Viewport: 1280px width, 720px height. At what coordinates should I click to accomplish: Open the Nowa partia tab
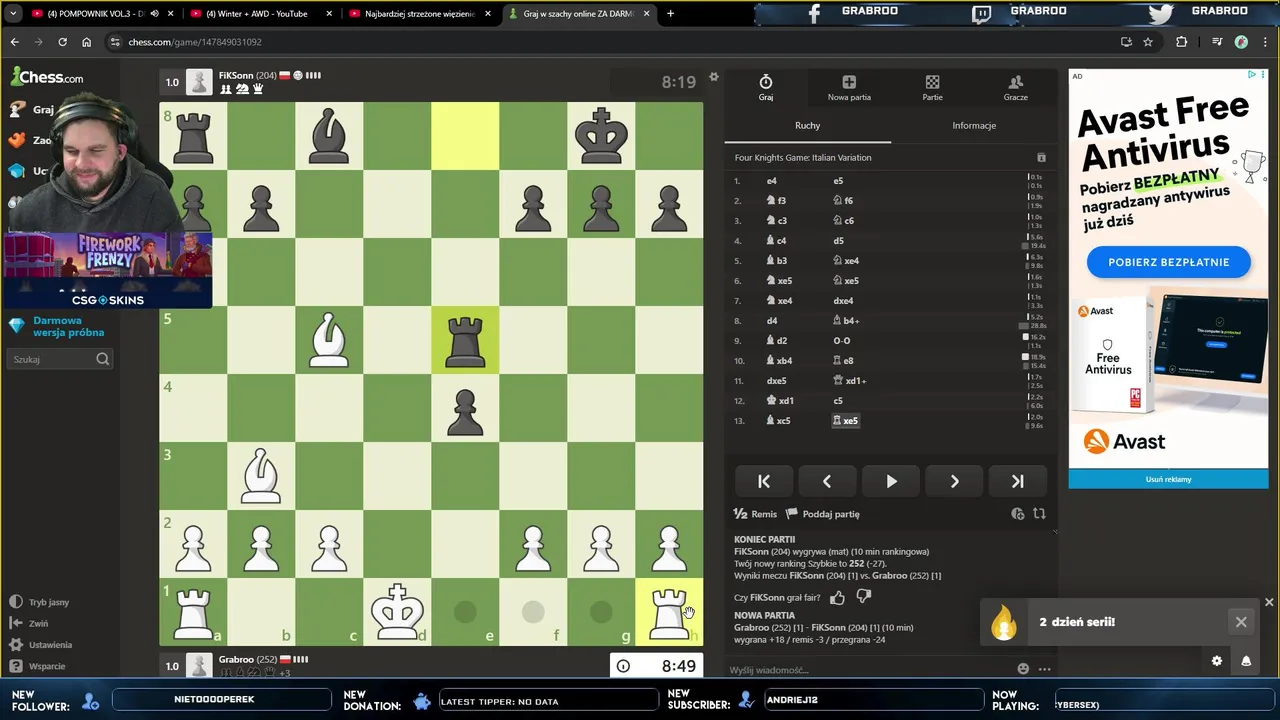849,88
